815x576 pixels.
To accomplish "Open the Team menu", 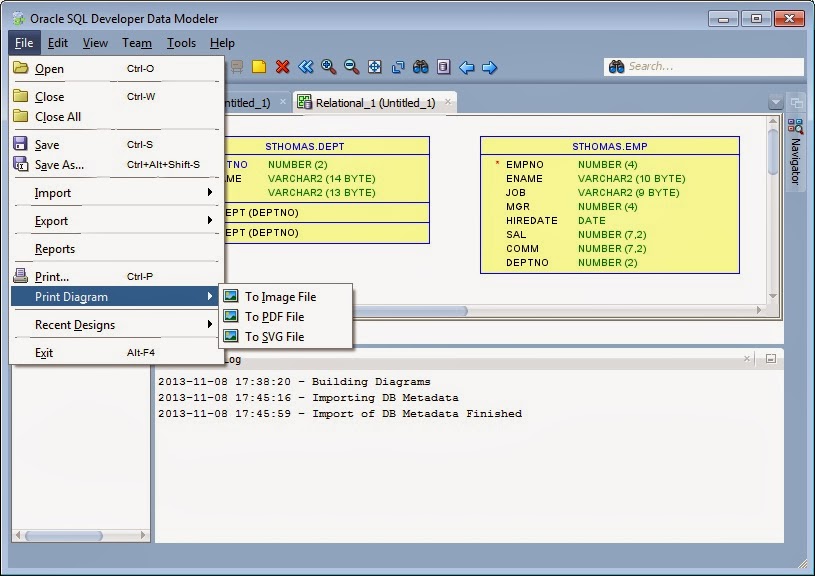I will [137, 43].
